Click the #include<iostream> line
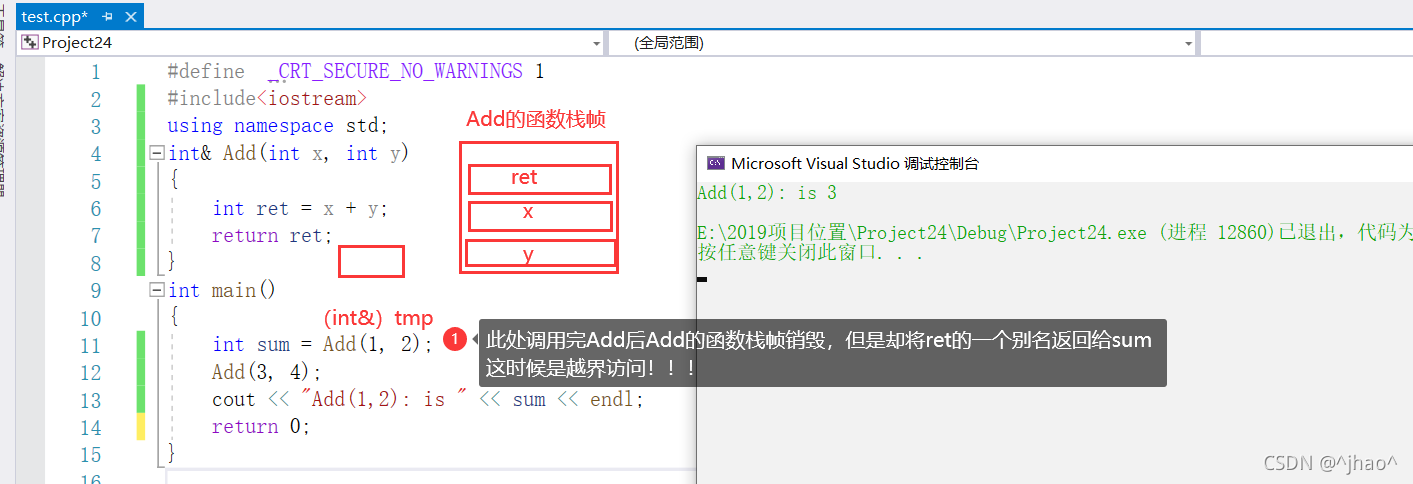 click(x=267, y=99)
